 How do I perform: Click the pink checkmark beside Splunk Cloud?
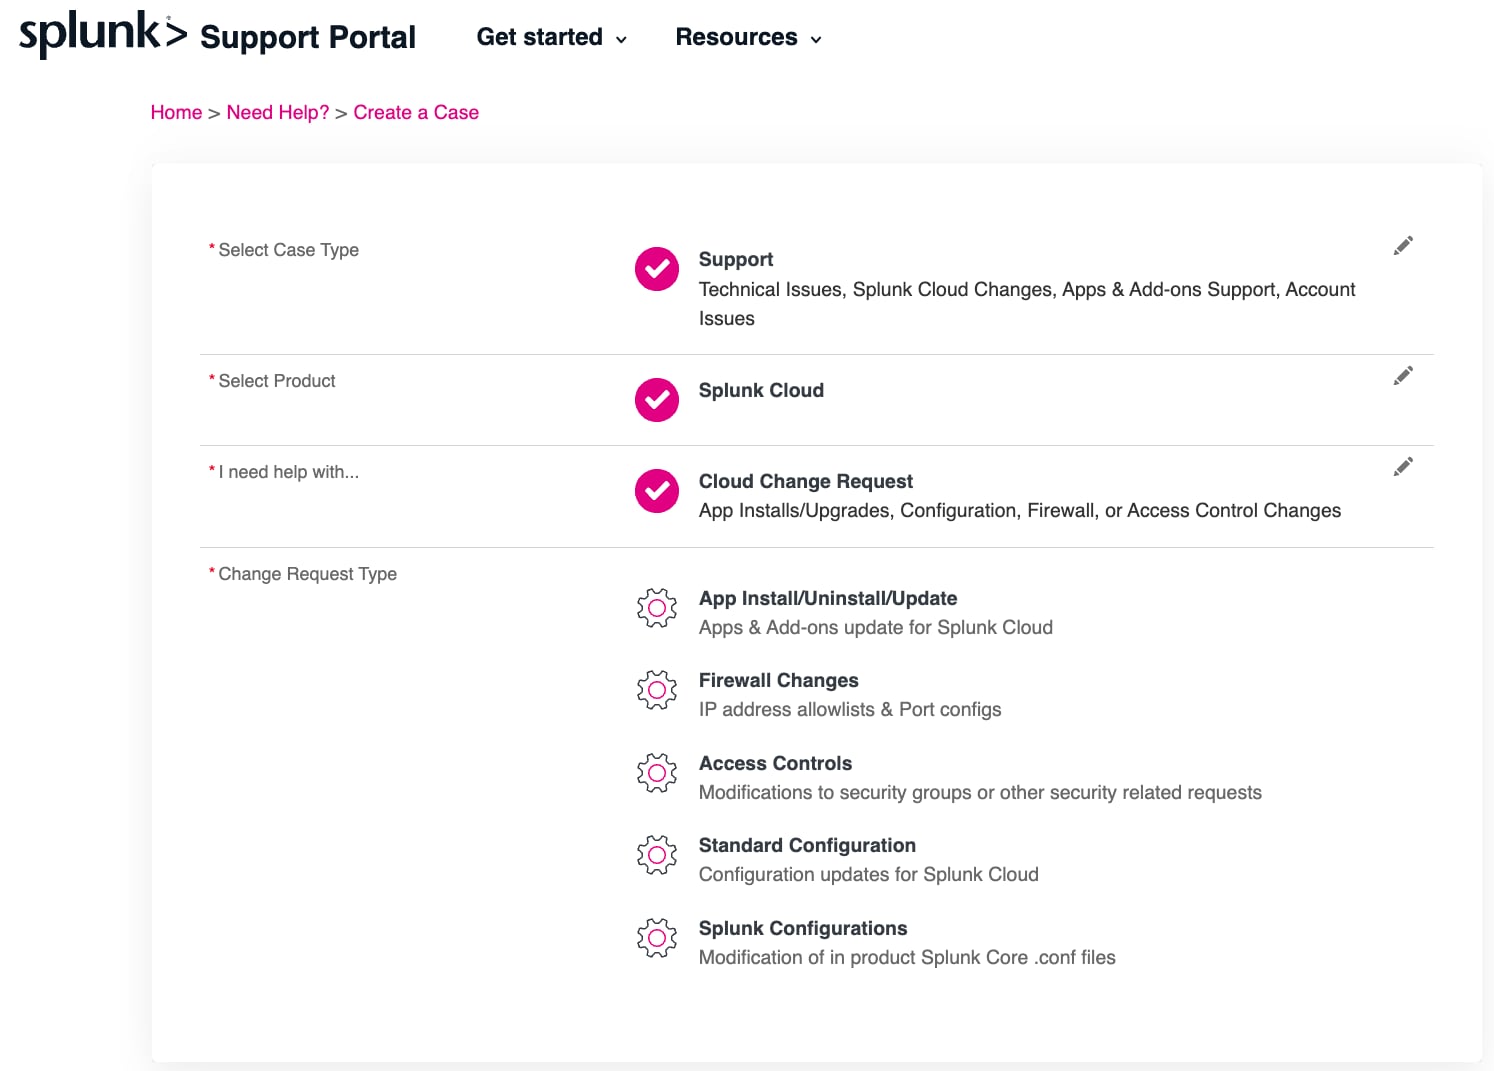(x=657, y=400)
